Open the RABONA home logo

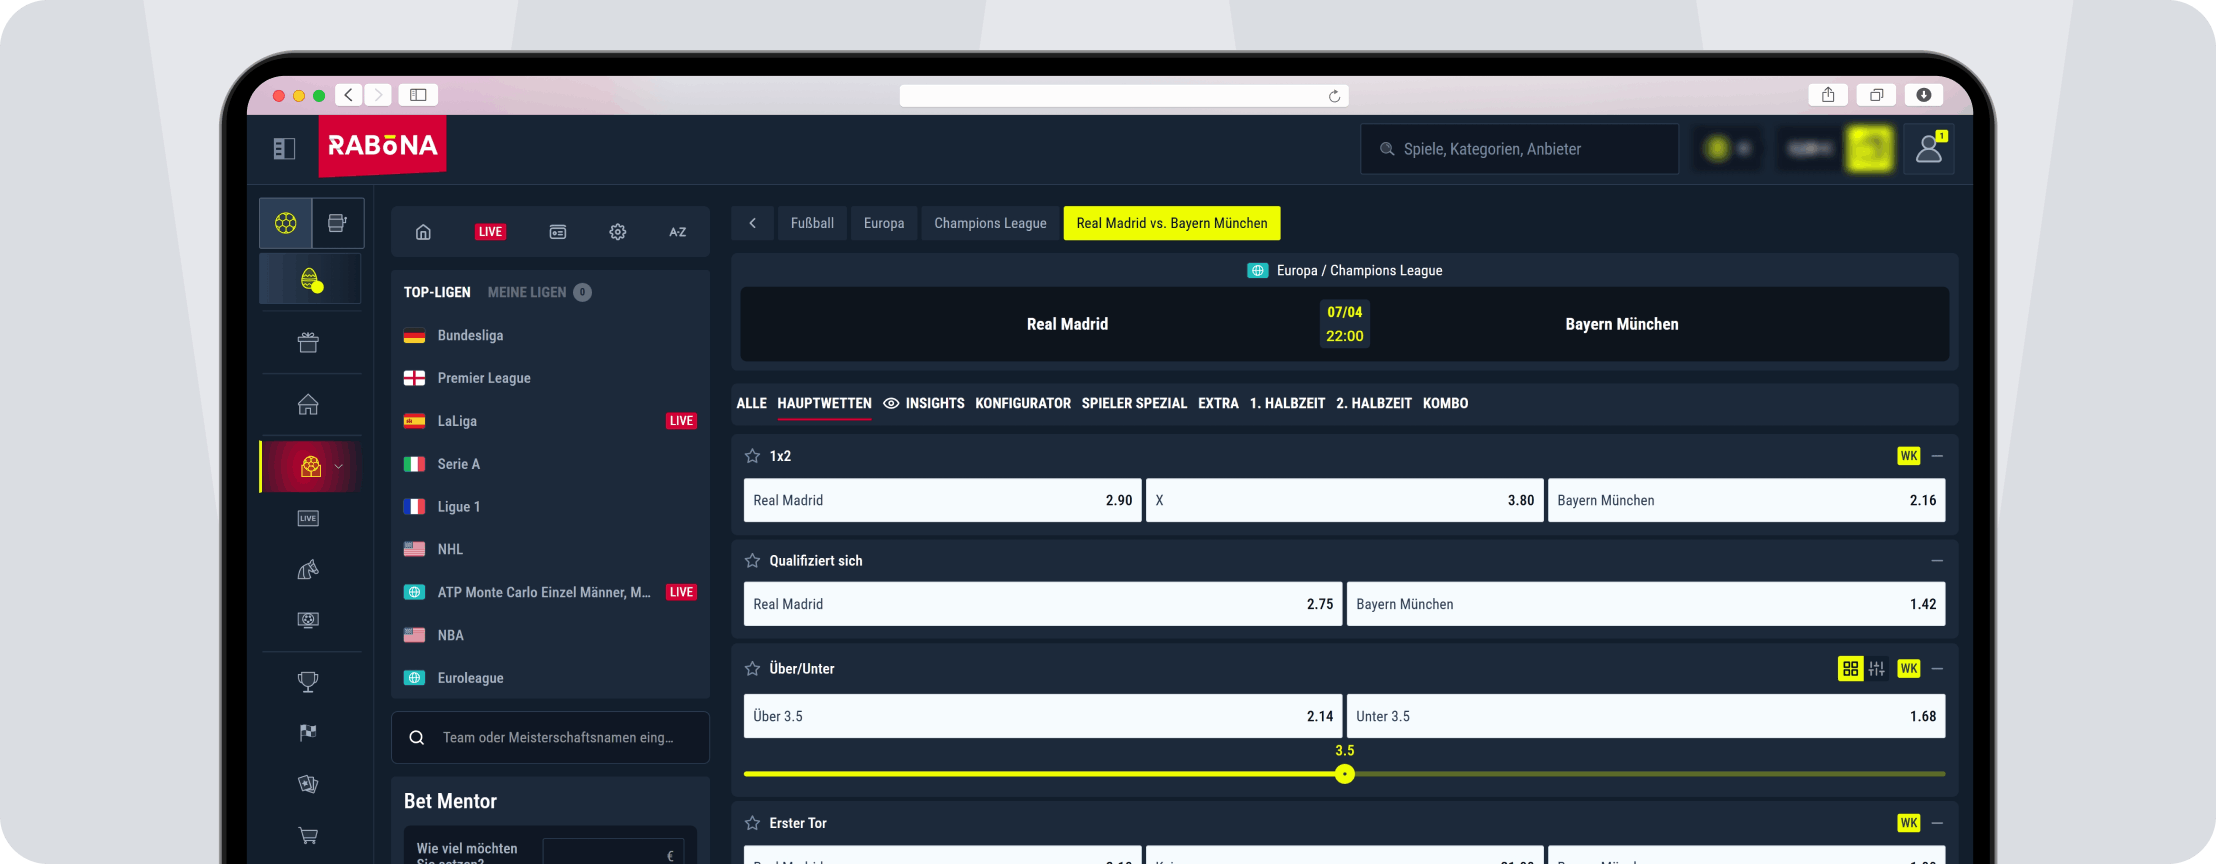point(383,146)
